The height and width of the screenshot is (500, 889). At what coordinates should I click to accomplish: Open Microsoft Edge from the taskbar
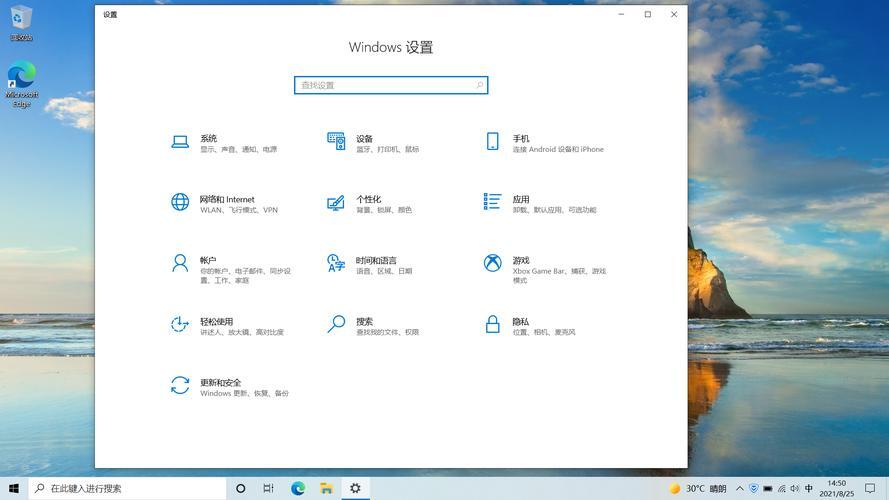[298, 488]
